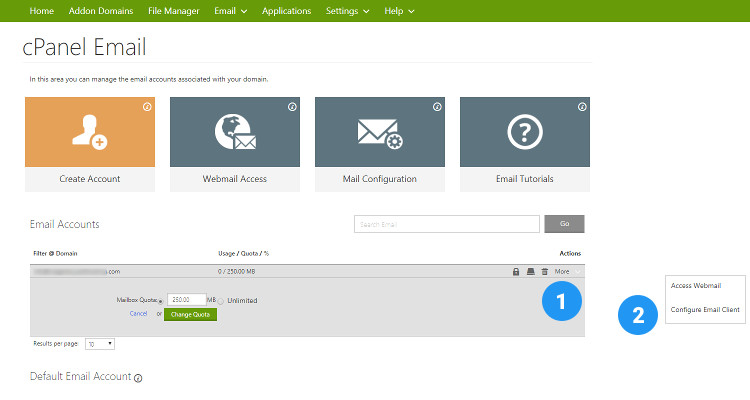Expand the Settings menu in navigation bar

tap(348, 11)
